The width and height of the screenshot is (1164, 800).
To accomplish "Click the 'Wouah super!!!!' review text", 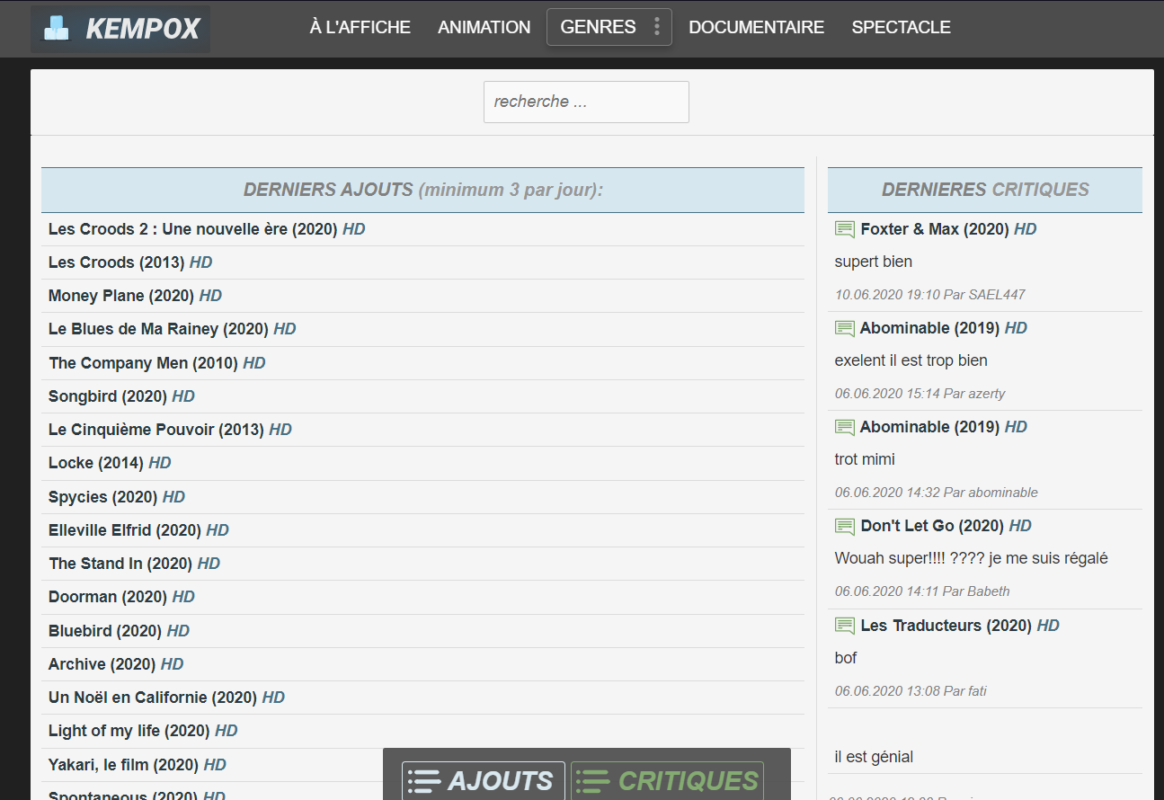I will click(971, 558).
